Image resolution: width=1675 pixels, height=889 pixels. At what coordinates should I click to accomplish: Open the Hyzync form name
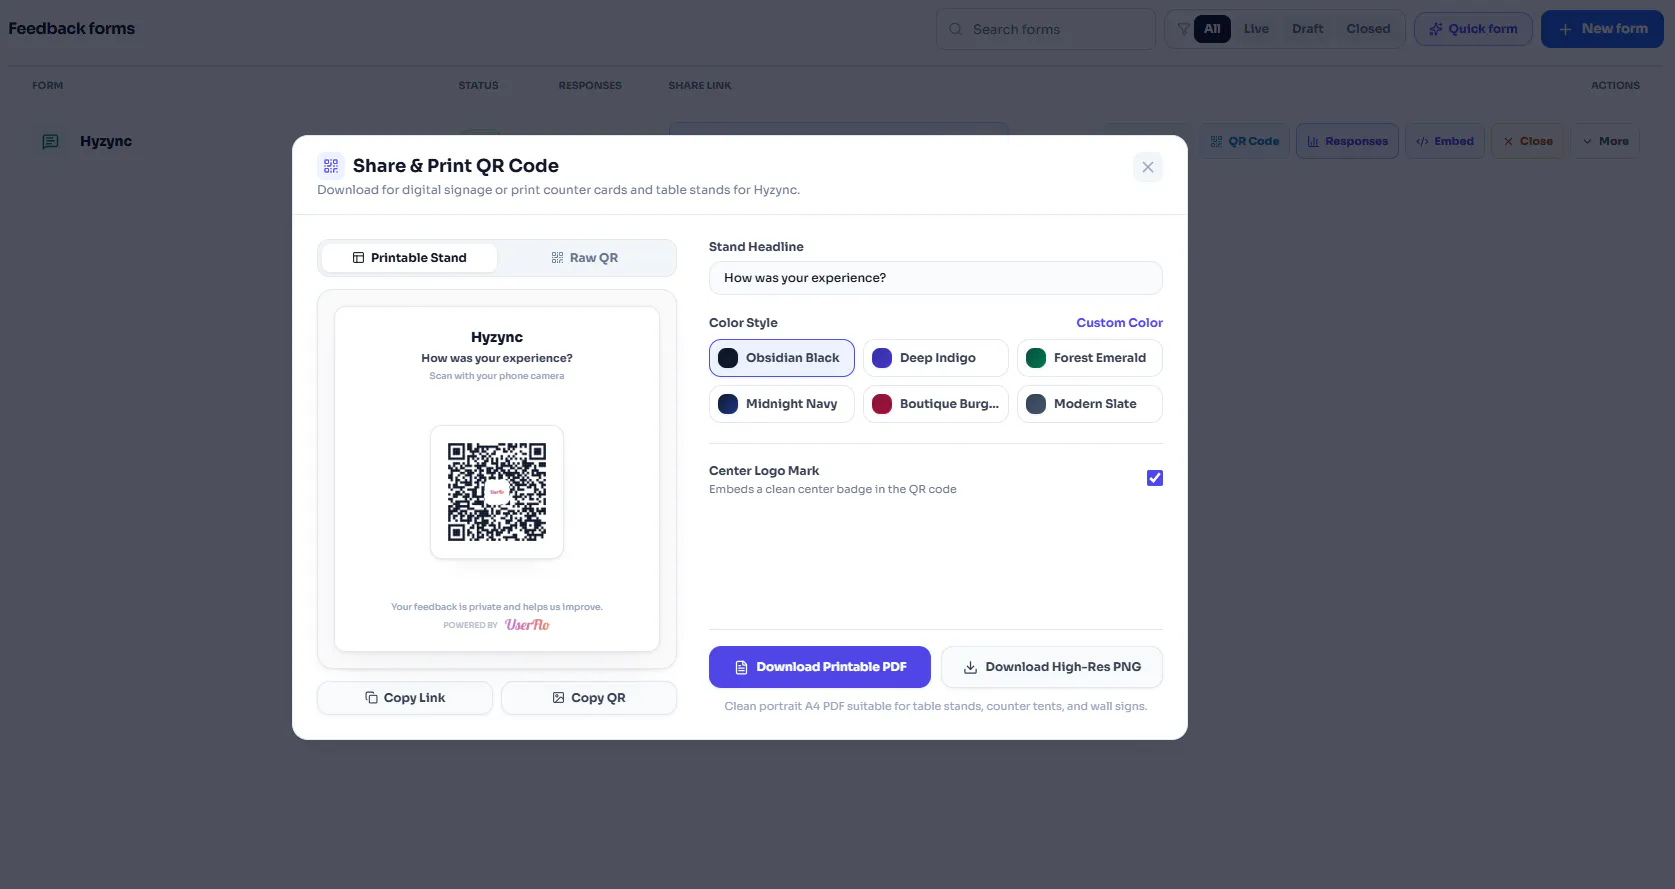(106, 141)
